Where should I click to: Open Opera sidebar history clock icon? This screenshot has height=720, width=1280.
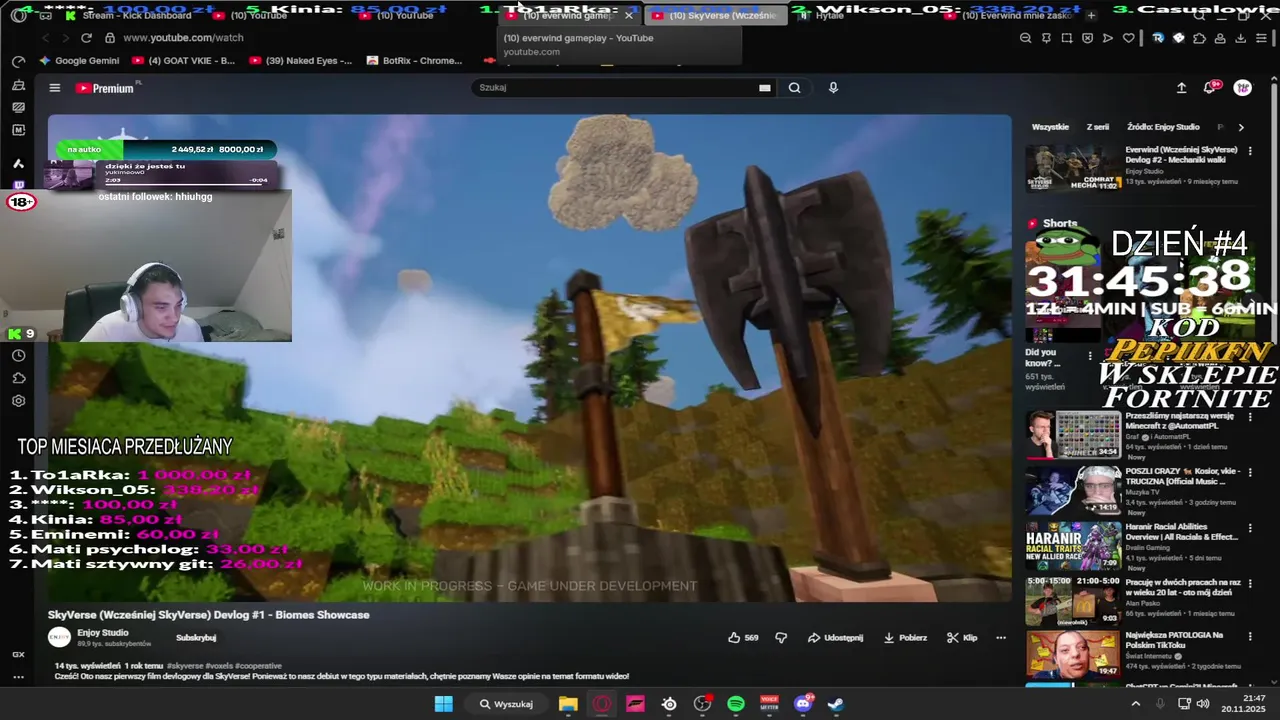(18, 356)
